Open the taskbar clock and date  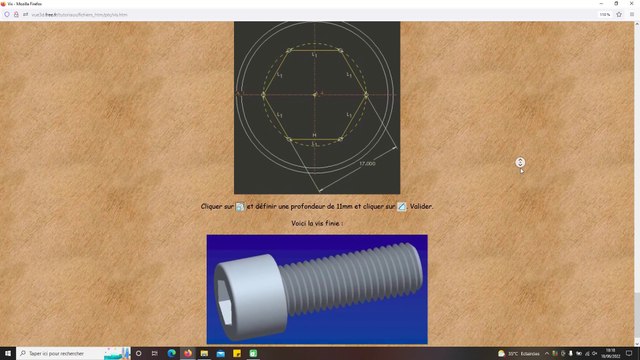pos(611,353)
